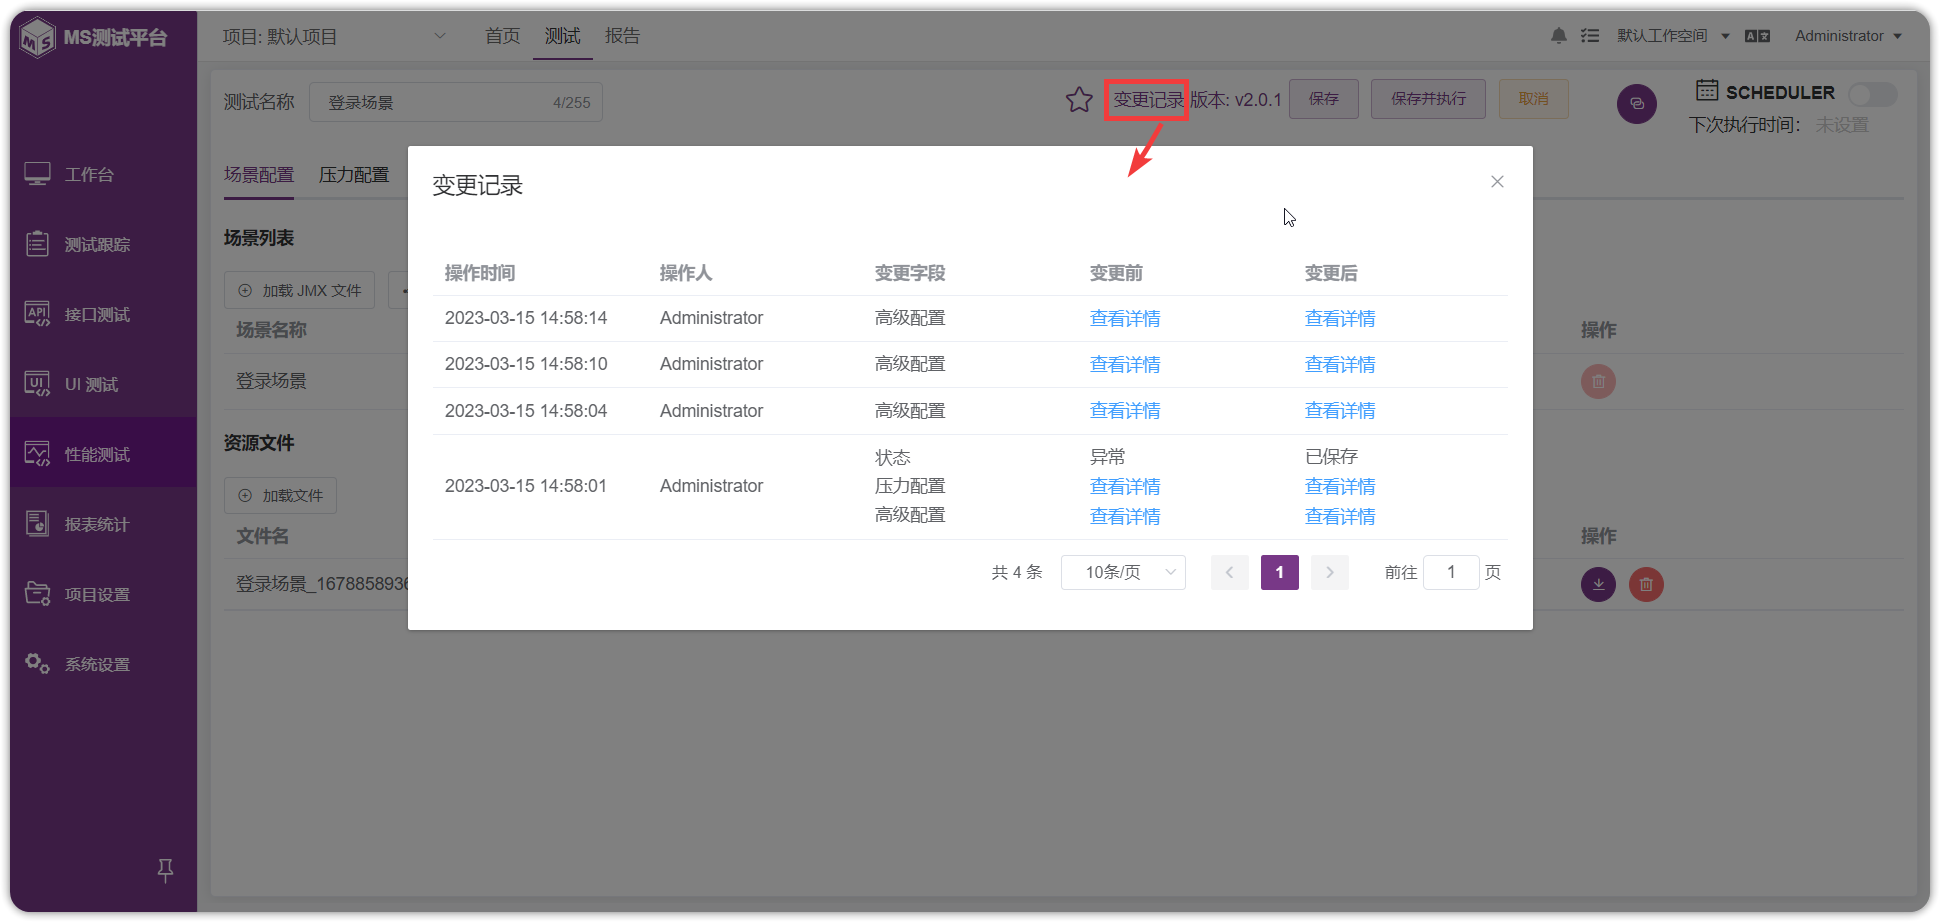Click the MS测试平台 logo icon
1940x922 pixels.
38,37
